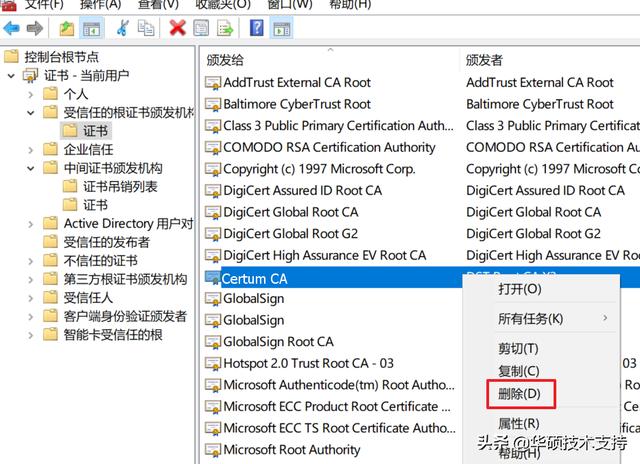Click the COMODO RSA Certification Authority certificate icon

point(213,148)
